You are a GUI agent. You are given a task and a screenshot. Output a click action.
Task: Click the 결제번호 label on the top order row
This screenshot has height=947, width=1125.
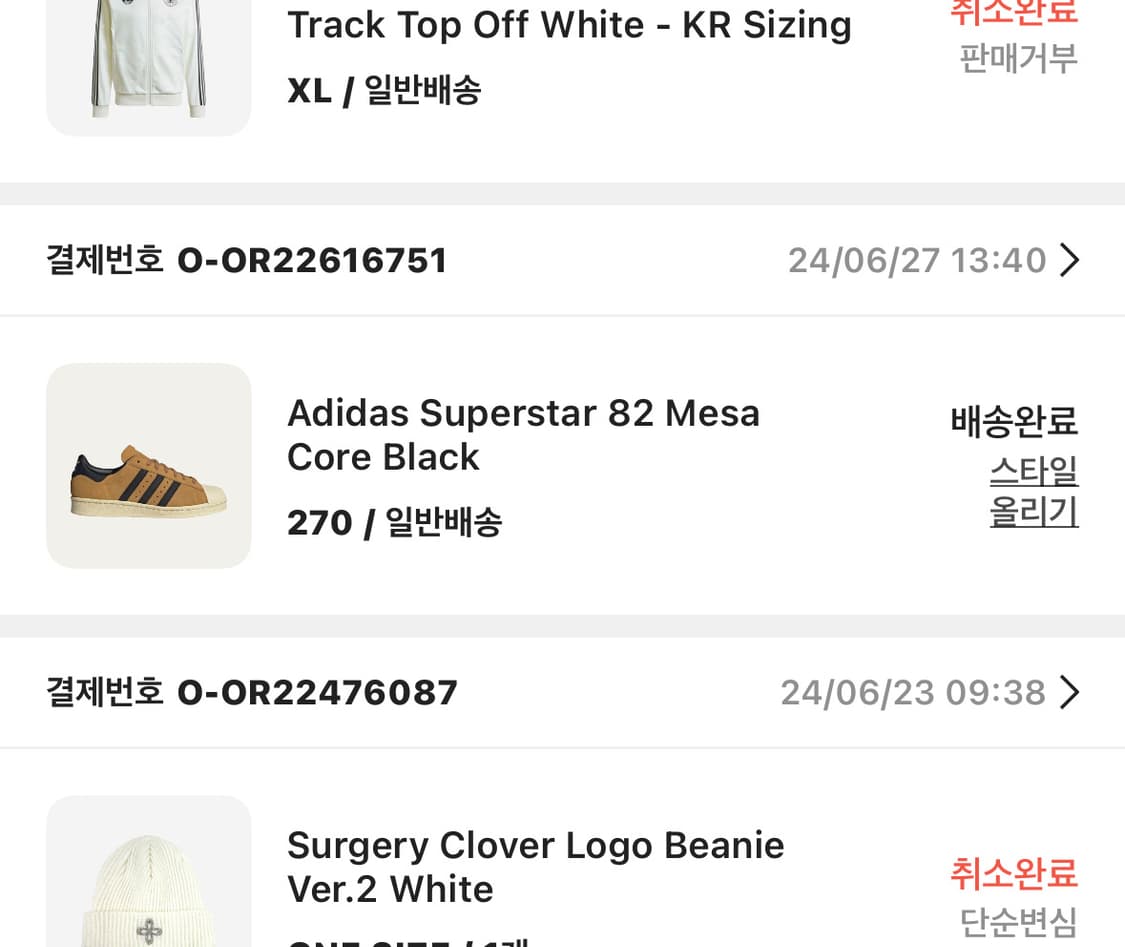[x=105, y=260]
